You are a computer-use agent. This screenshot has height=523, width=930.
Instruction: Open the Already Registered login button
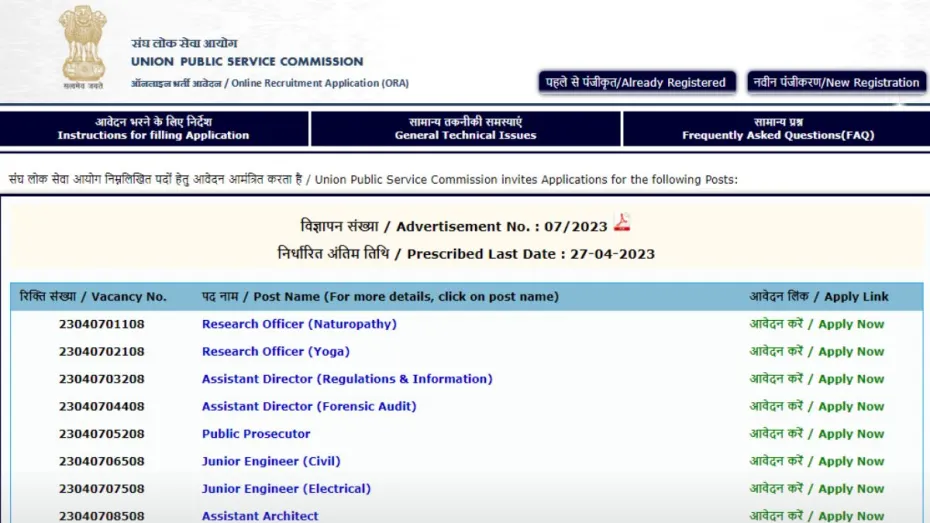coord(637,83)
